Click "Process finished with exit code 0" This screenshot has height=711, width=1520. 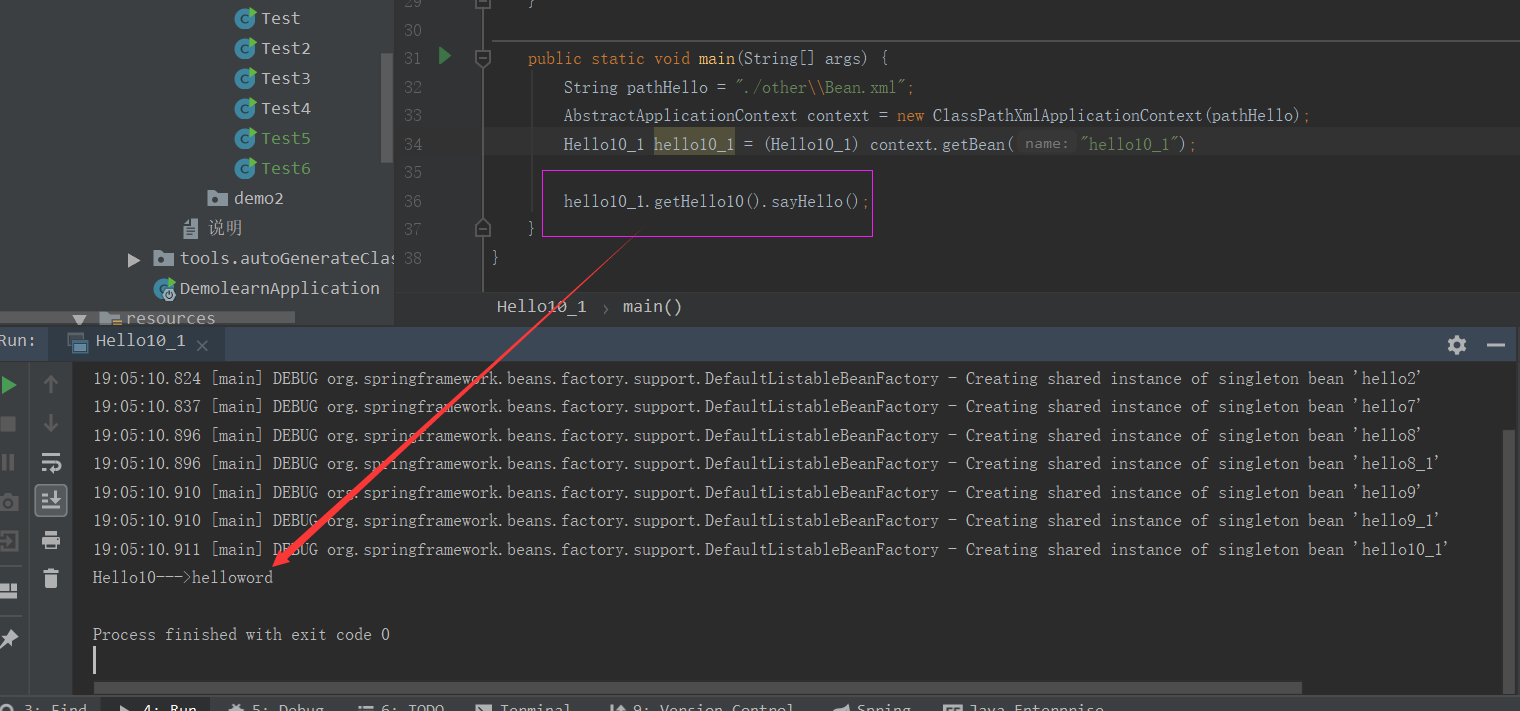241,634
